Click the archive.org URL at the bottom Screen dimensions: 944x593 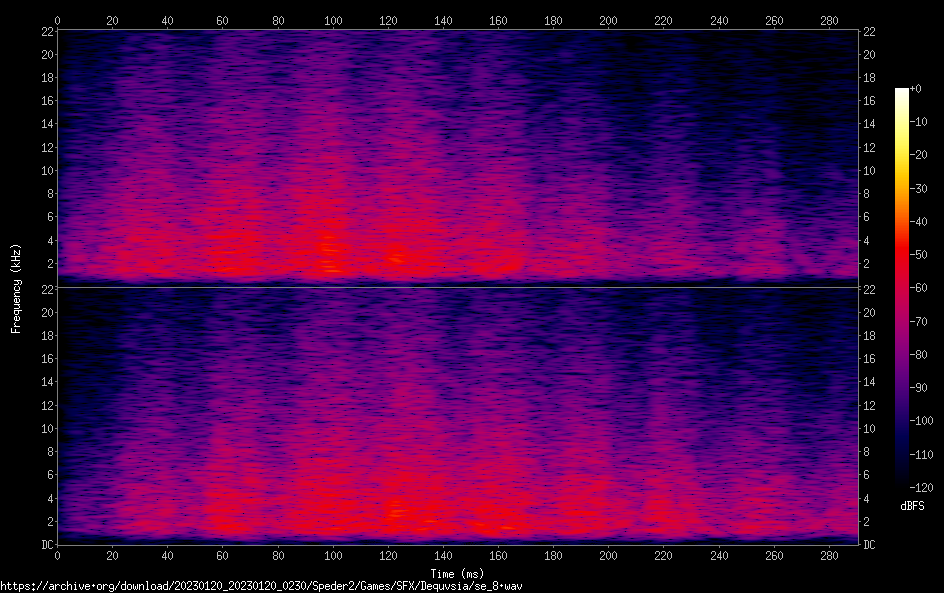pyautogui.click(x=262, y=585)
